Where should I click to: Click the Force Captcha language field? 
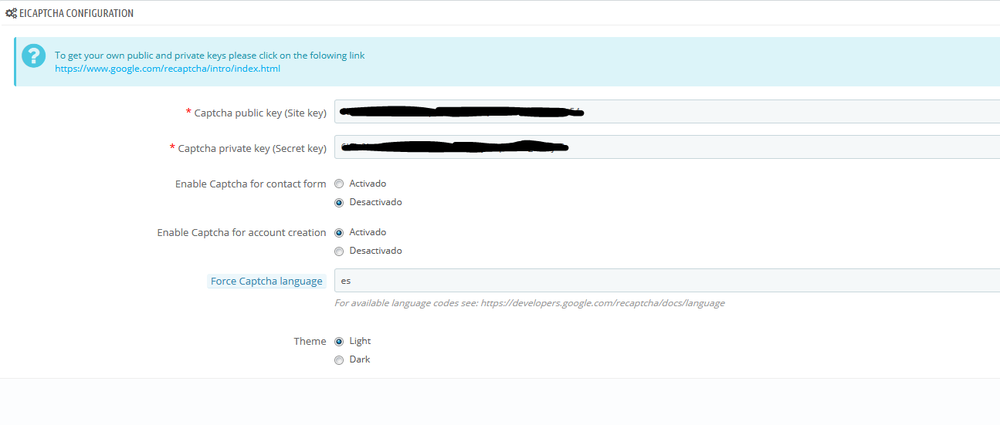[x=666, y=281]
